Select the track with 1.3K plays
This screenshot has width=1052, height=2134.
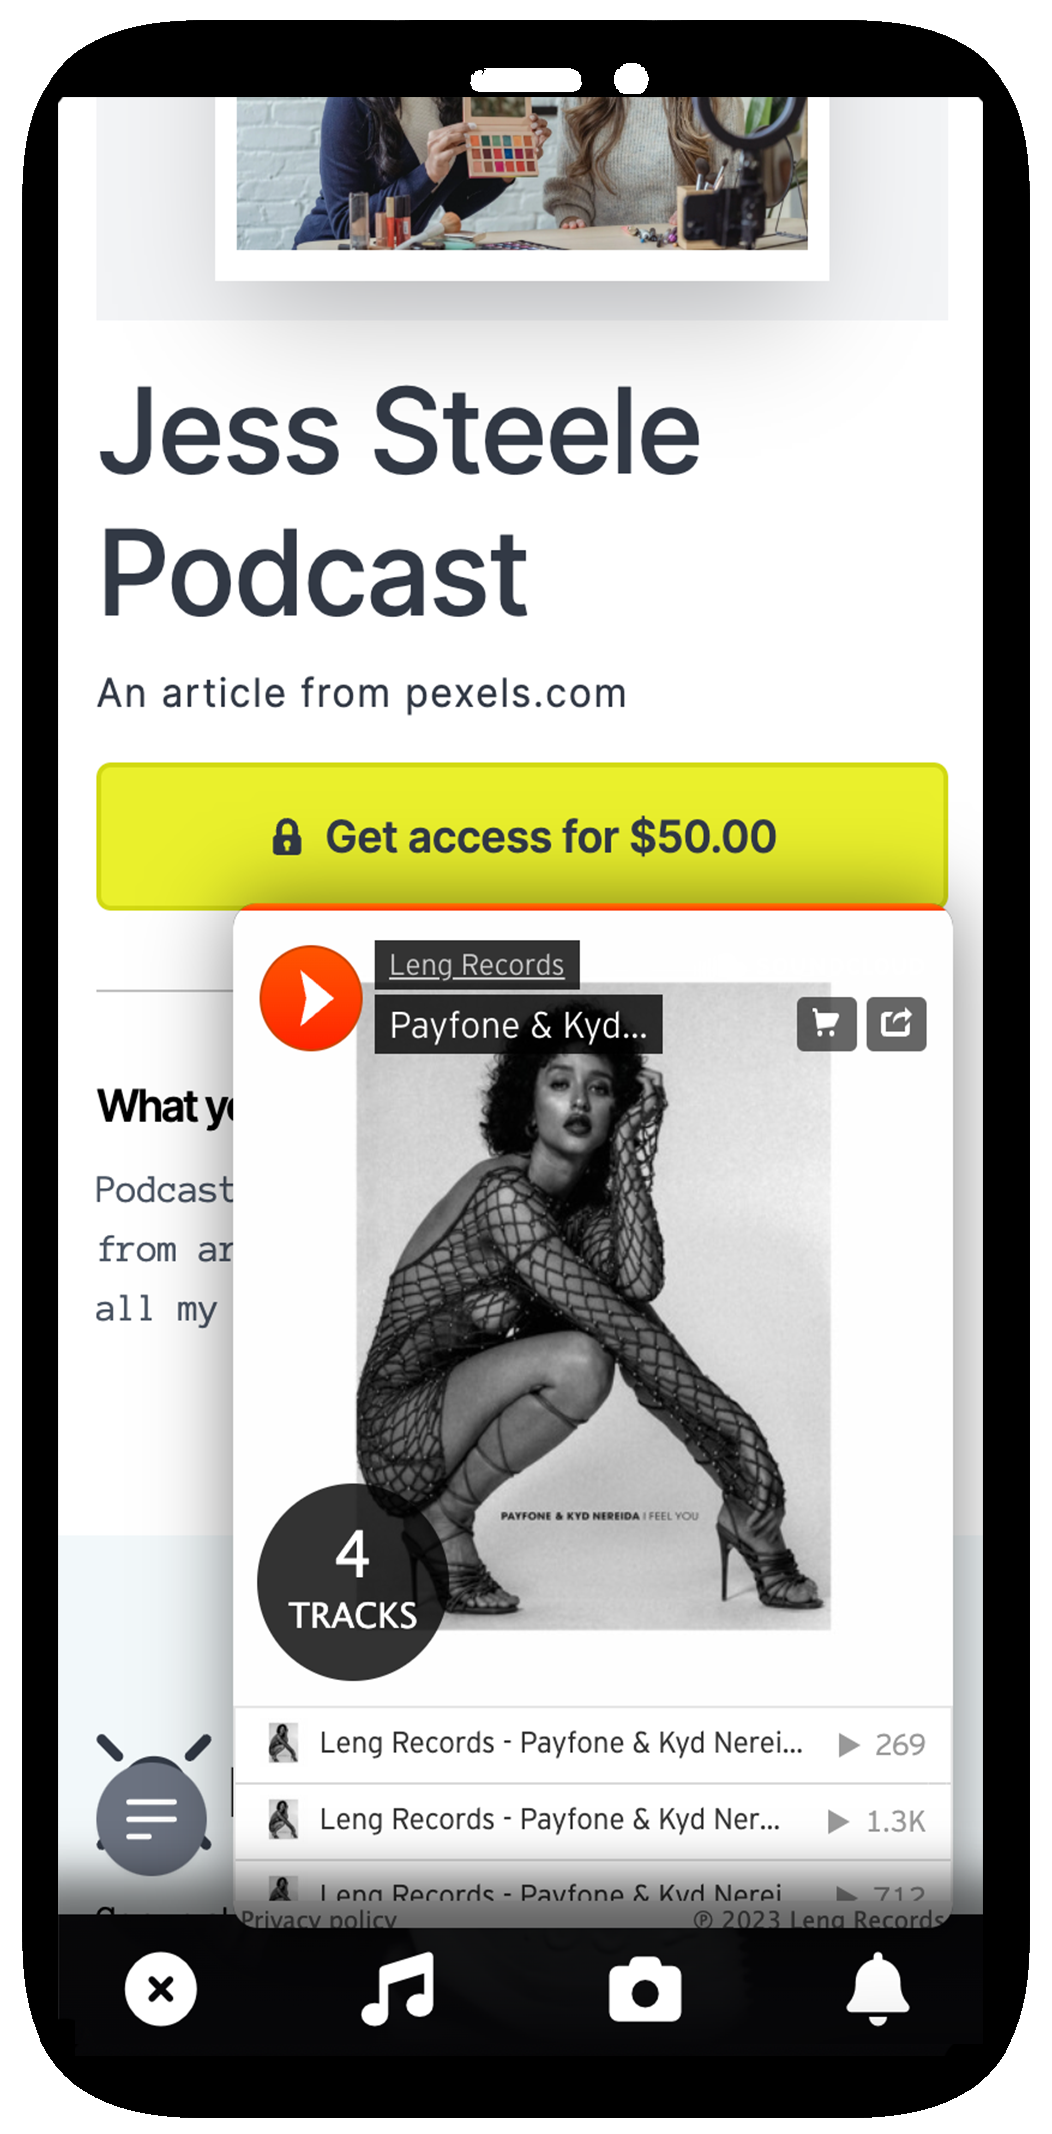click(x=593, y=1821)
